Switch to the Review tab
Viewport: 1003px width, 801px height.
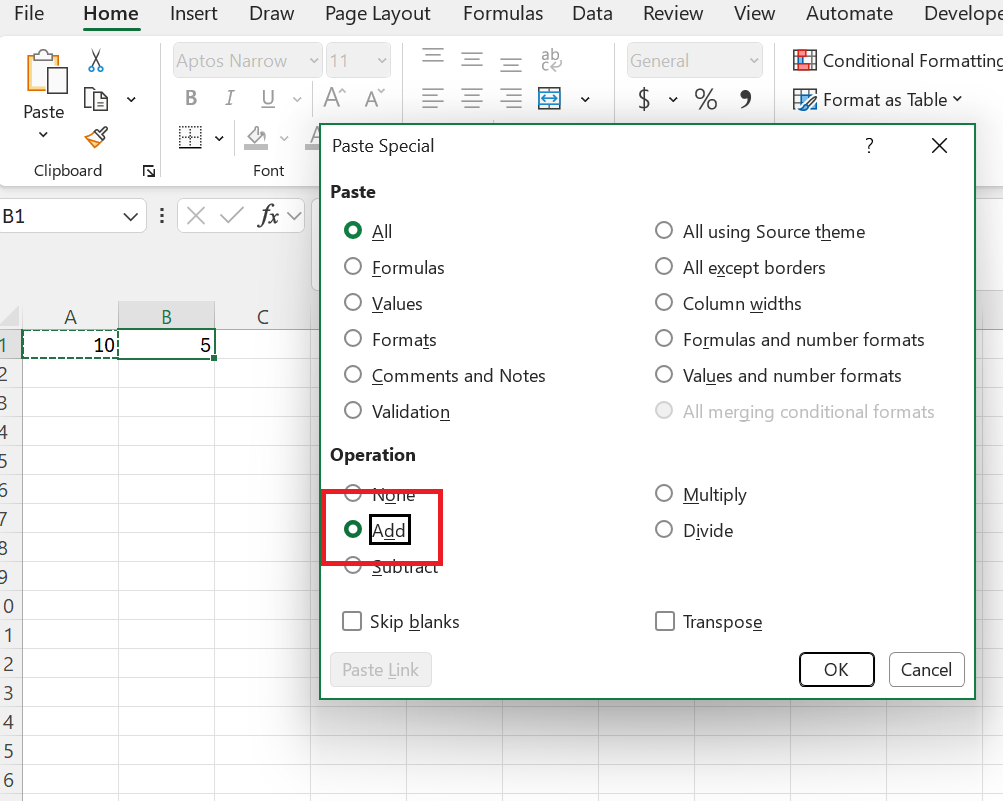tap(673, 13)
